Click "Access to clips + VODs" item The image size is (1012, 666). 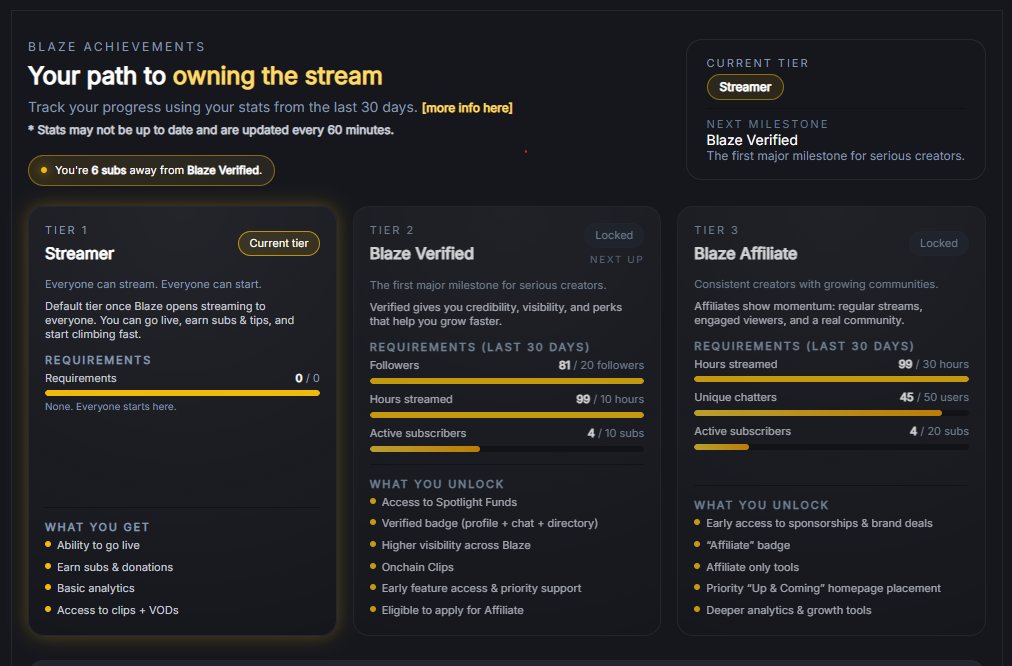117,610
